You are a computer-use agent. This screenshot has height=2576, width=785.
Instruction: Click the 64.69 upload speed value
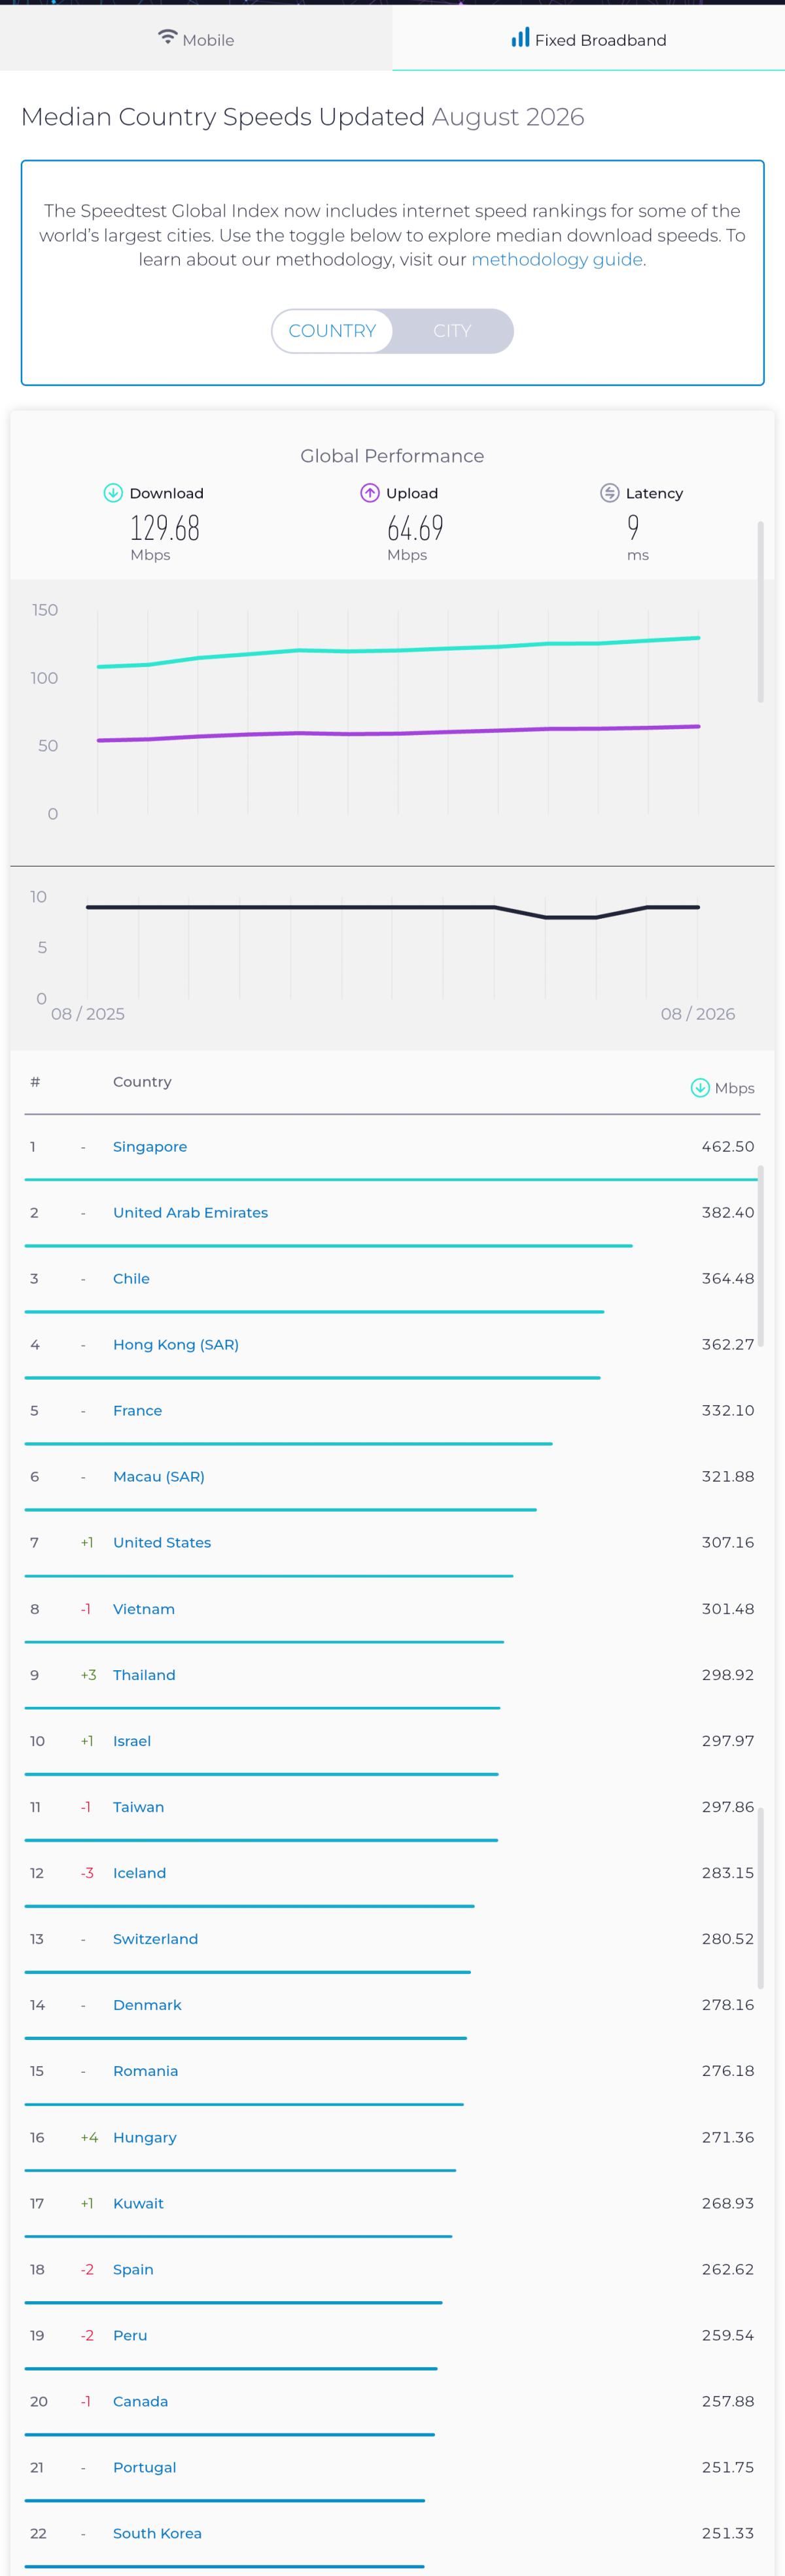415,528
